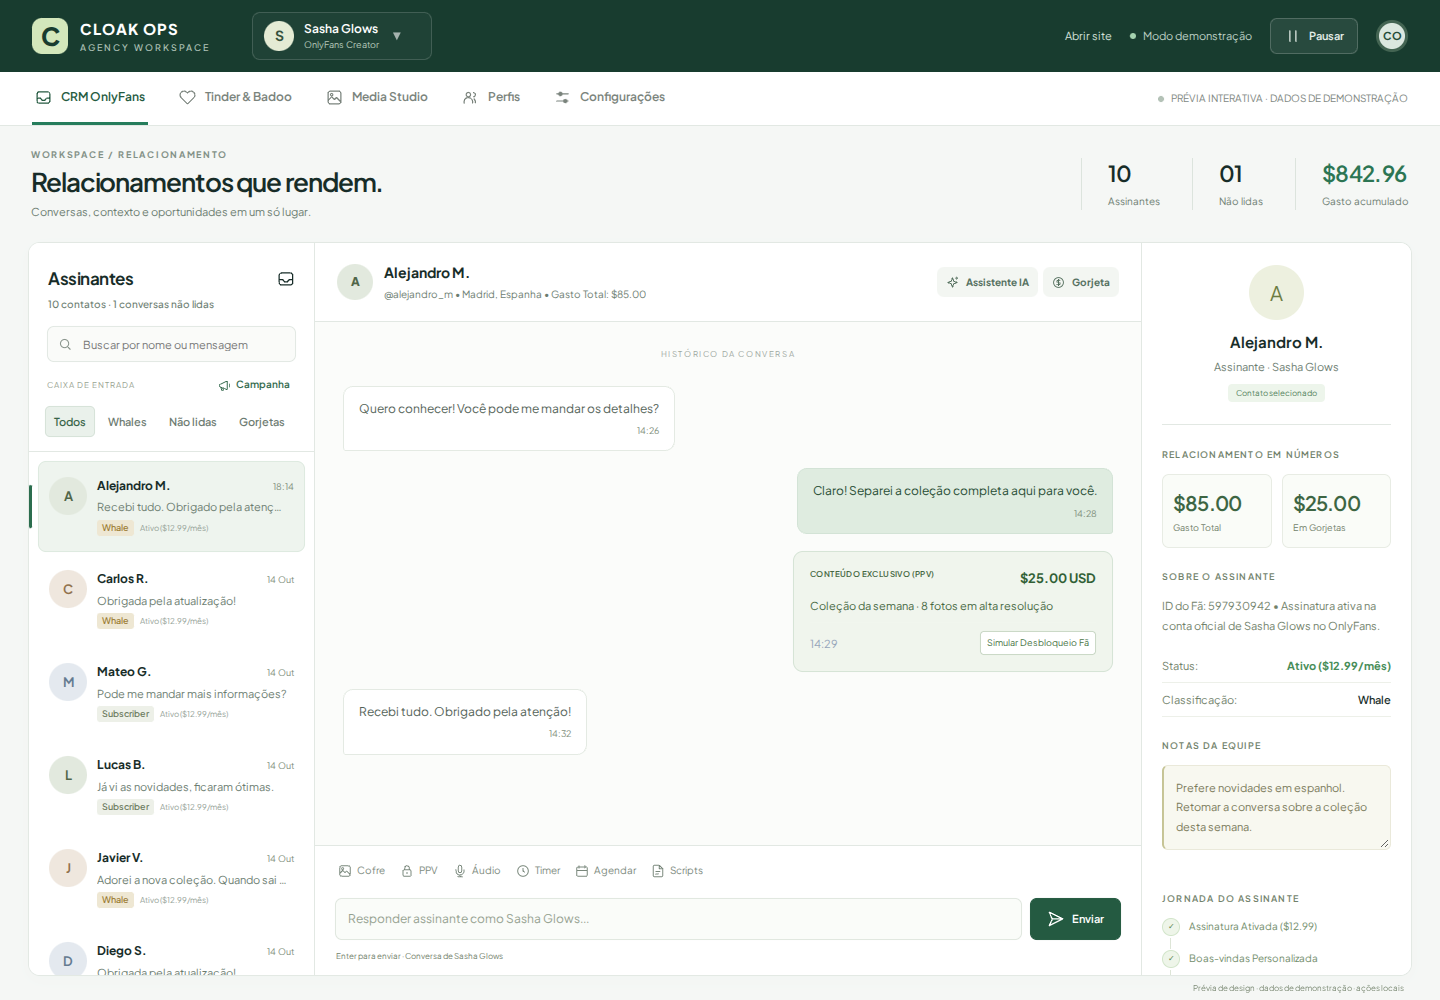The image size is (1440, 1000).
Task: Focus the Responder assinante message field
Action: coord(678,919)
